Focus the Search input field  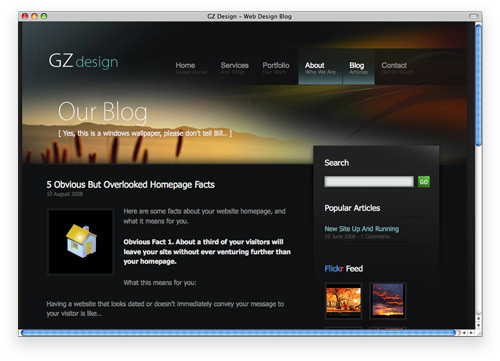coord(369,182)
